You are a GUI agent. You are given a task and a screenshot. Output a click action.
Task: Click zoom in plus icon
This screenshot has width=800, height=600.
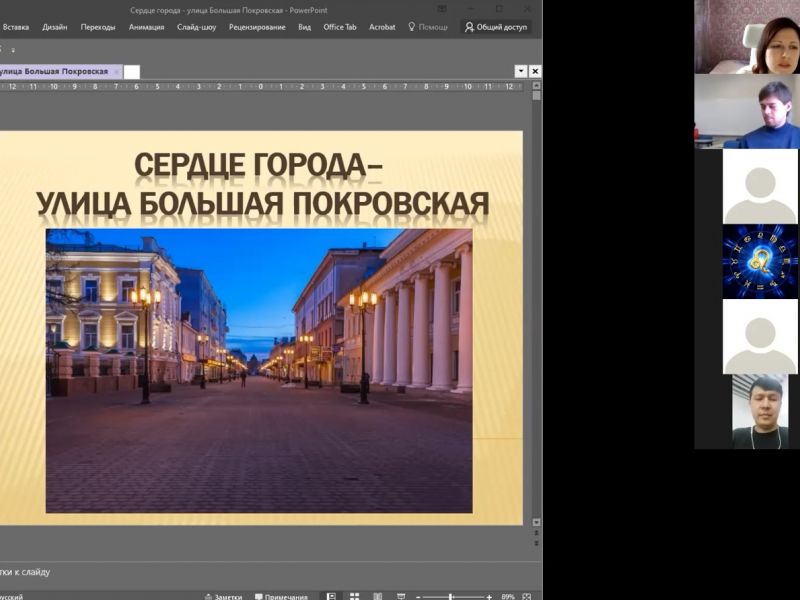pos(489,597)
